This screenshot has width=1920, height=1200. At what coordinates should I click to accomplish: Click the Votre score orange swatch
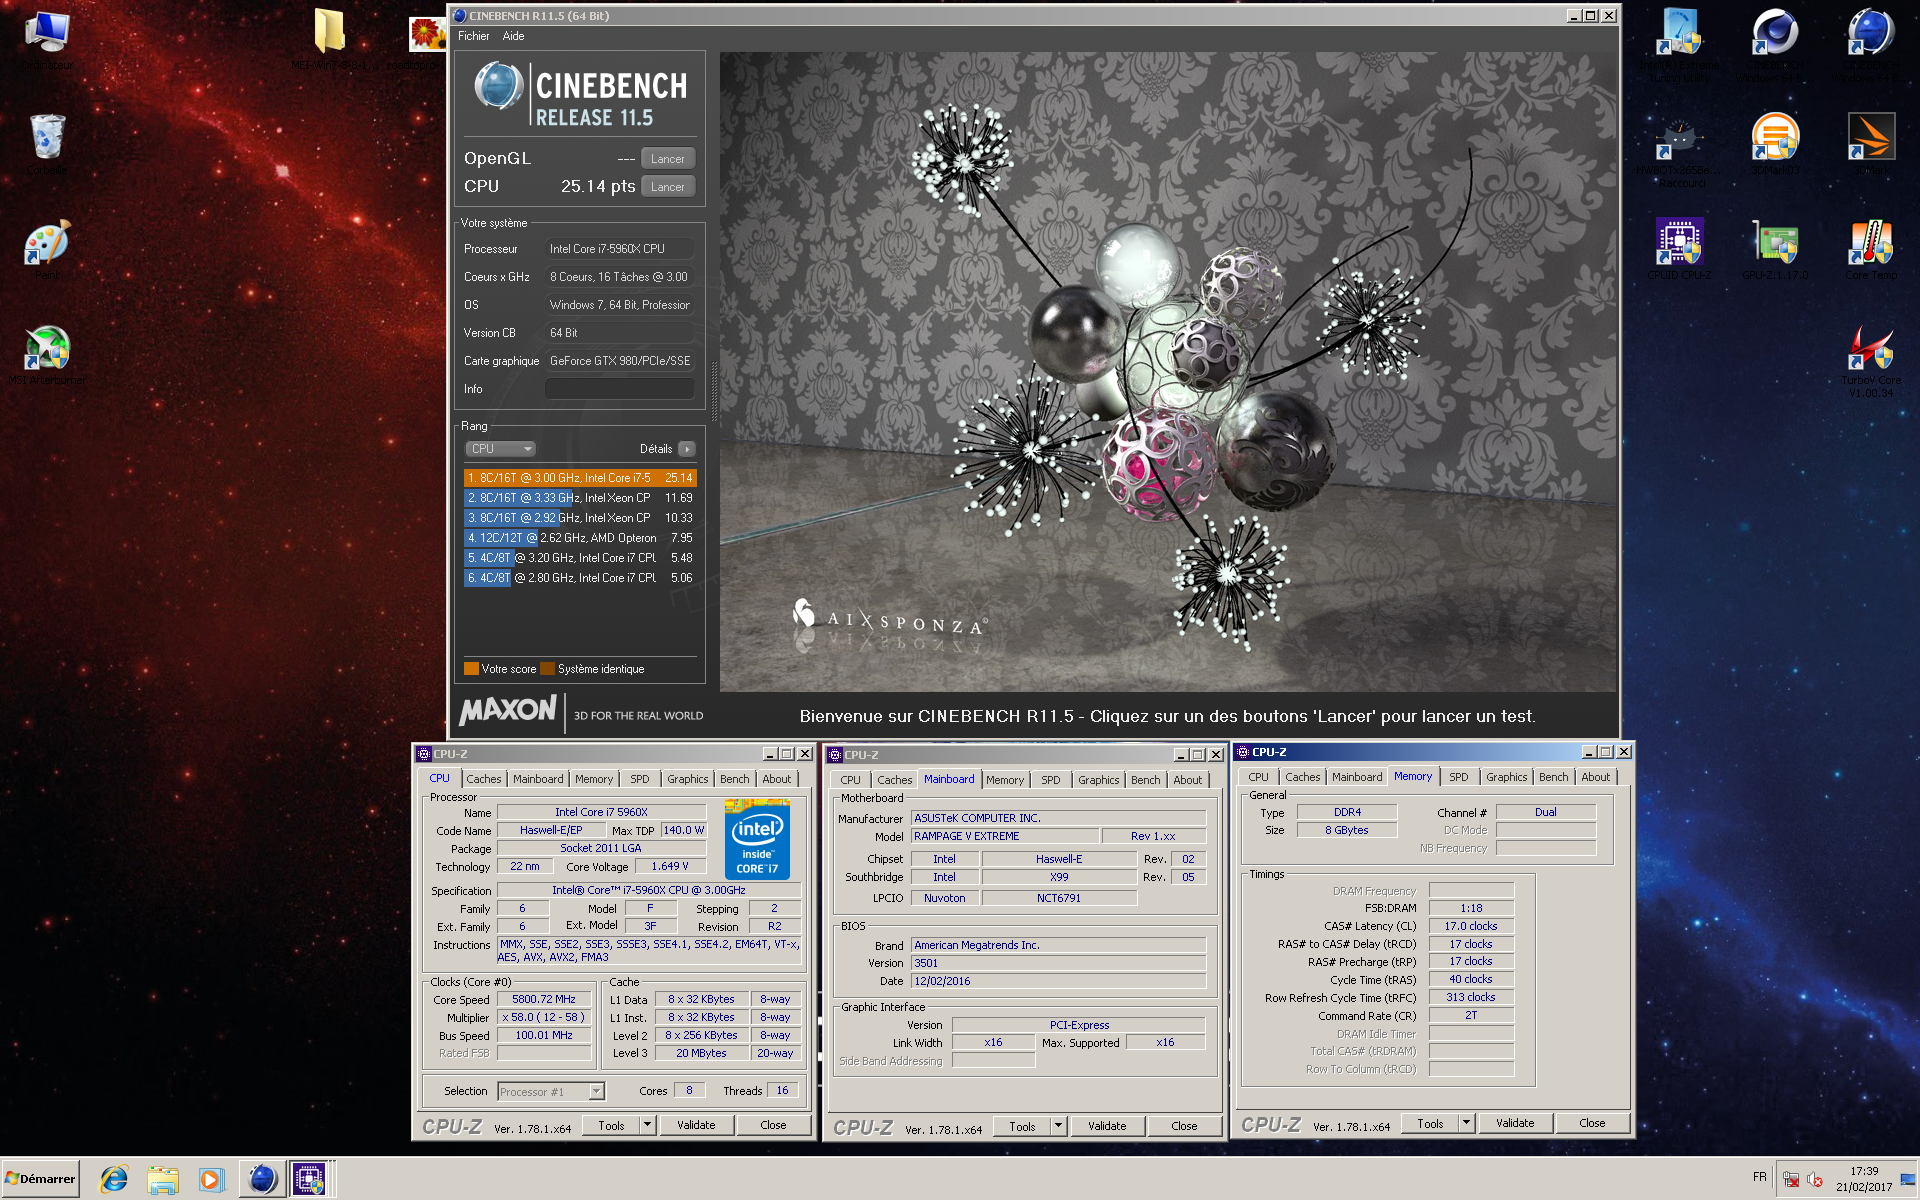[x=471, y=669]
